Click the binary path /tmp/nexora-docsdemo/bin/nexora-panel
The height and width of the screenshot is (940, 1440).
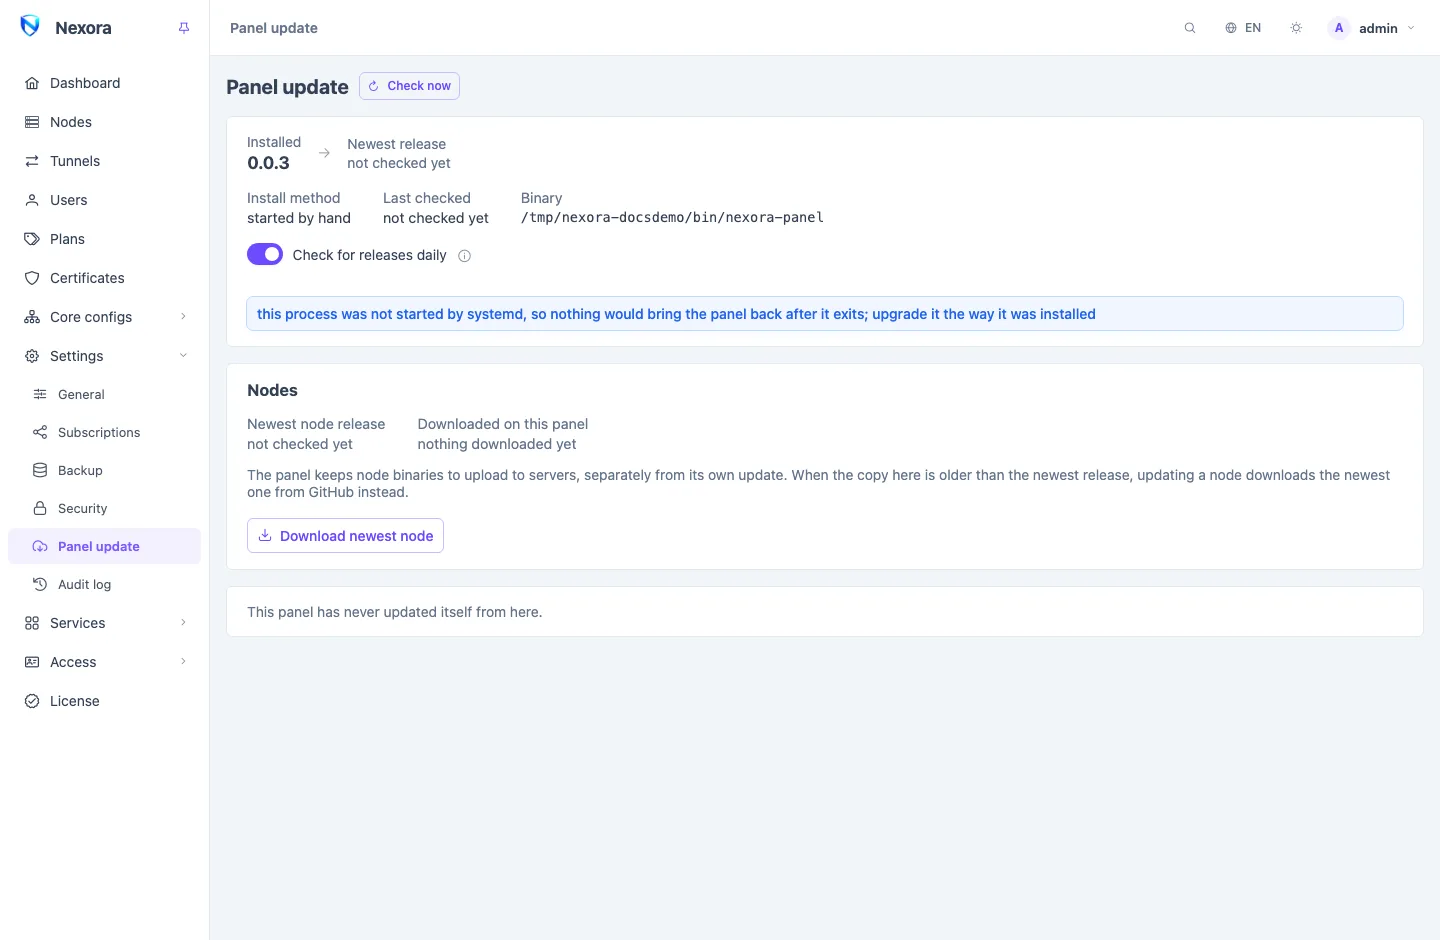(x=672, y=217)
